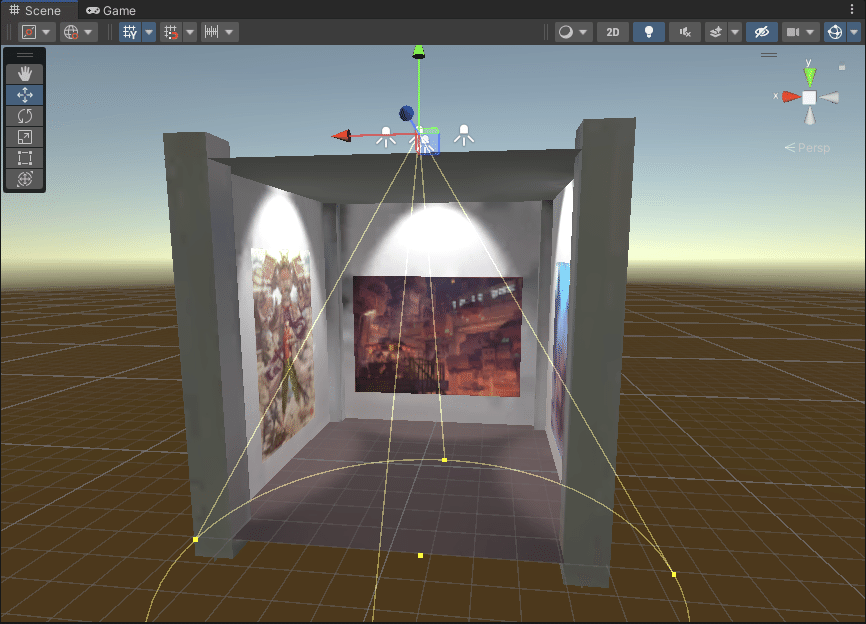Click the orientation gizmo overlay drag handle

[769, 55]
